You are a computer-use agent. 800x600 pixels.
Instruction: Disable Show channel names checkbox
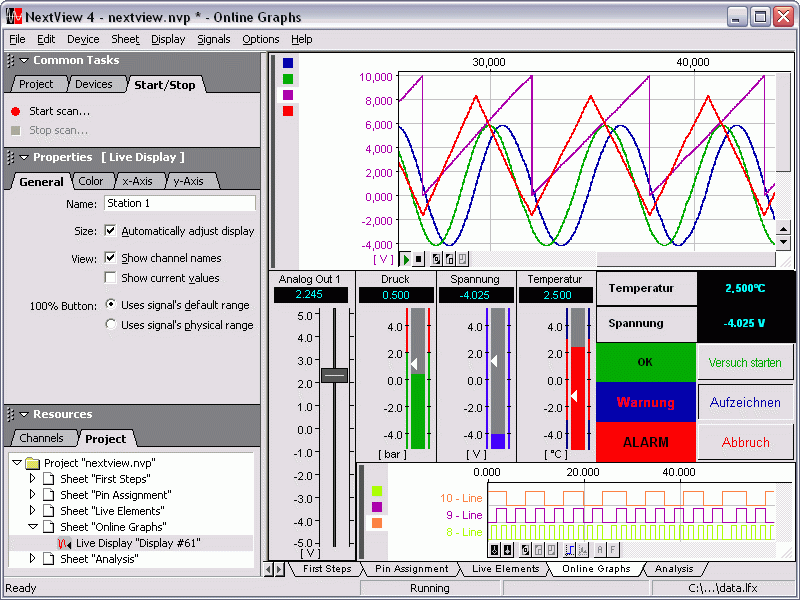pos(111,258)
